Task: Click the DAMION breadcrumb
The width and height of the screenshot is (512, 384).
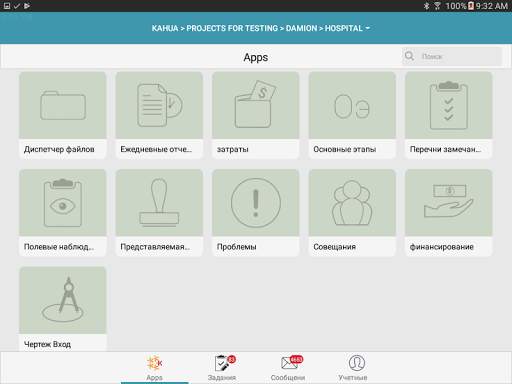Action: click(301, 28)
